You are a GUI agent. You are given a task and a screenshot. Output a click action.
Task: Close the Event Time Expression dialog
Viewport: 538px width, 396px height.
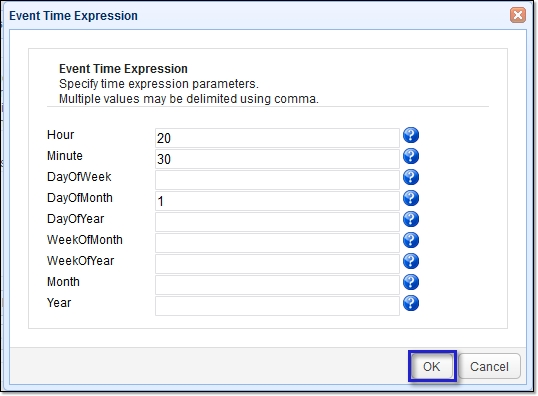point(518,15)
